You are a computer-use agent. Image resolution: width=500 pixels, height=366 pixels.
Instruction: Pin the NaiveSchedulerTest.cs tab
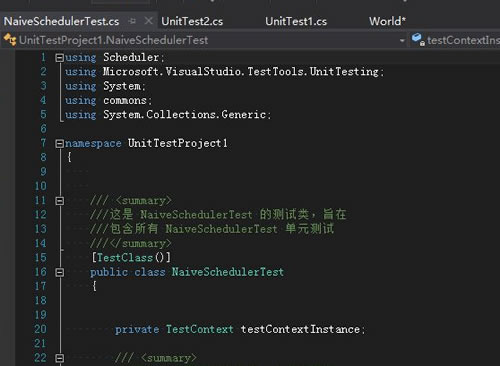tap(132, 21)
